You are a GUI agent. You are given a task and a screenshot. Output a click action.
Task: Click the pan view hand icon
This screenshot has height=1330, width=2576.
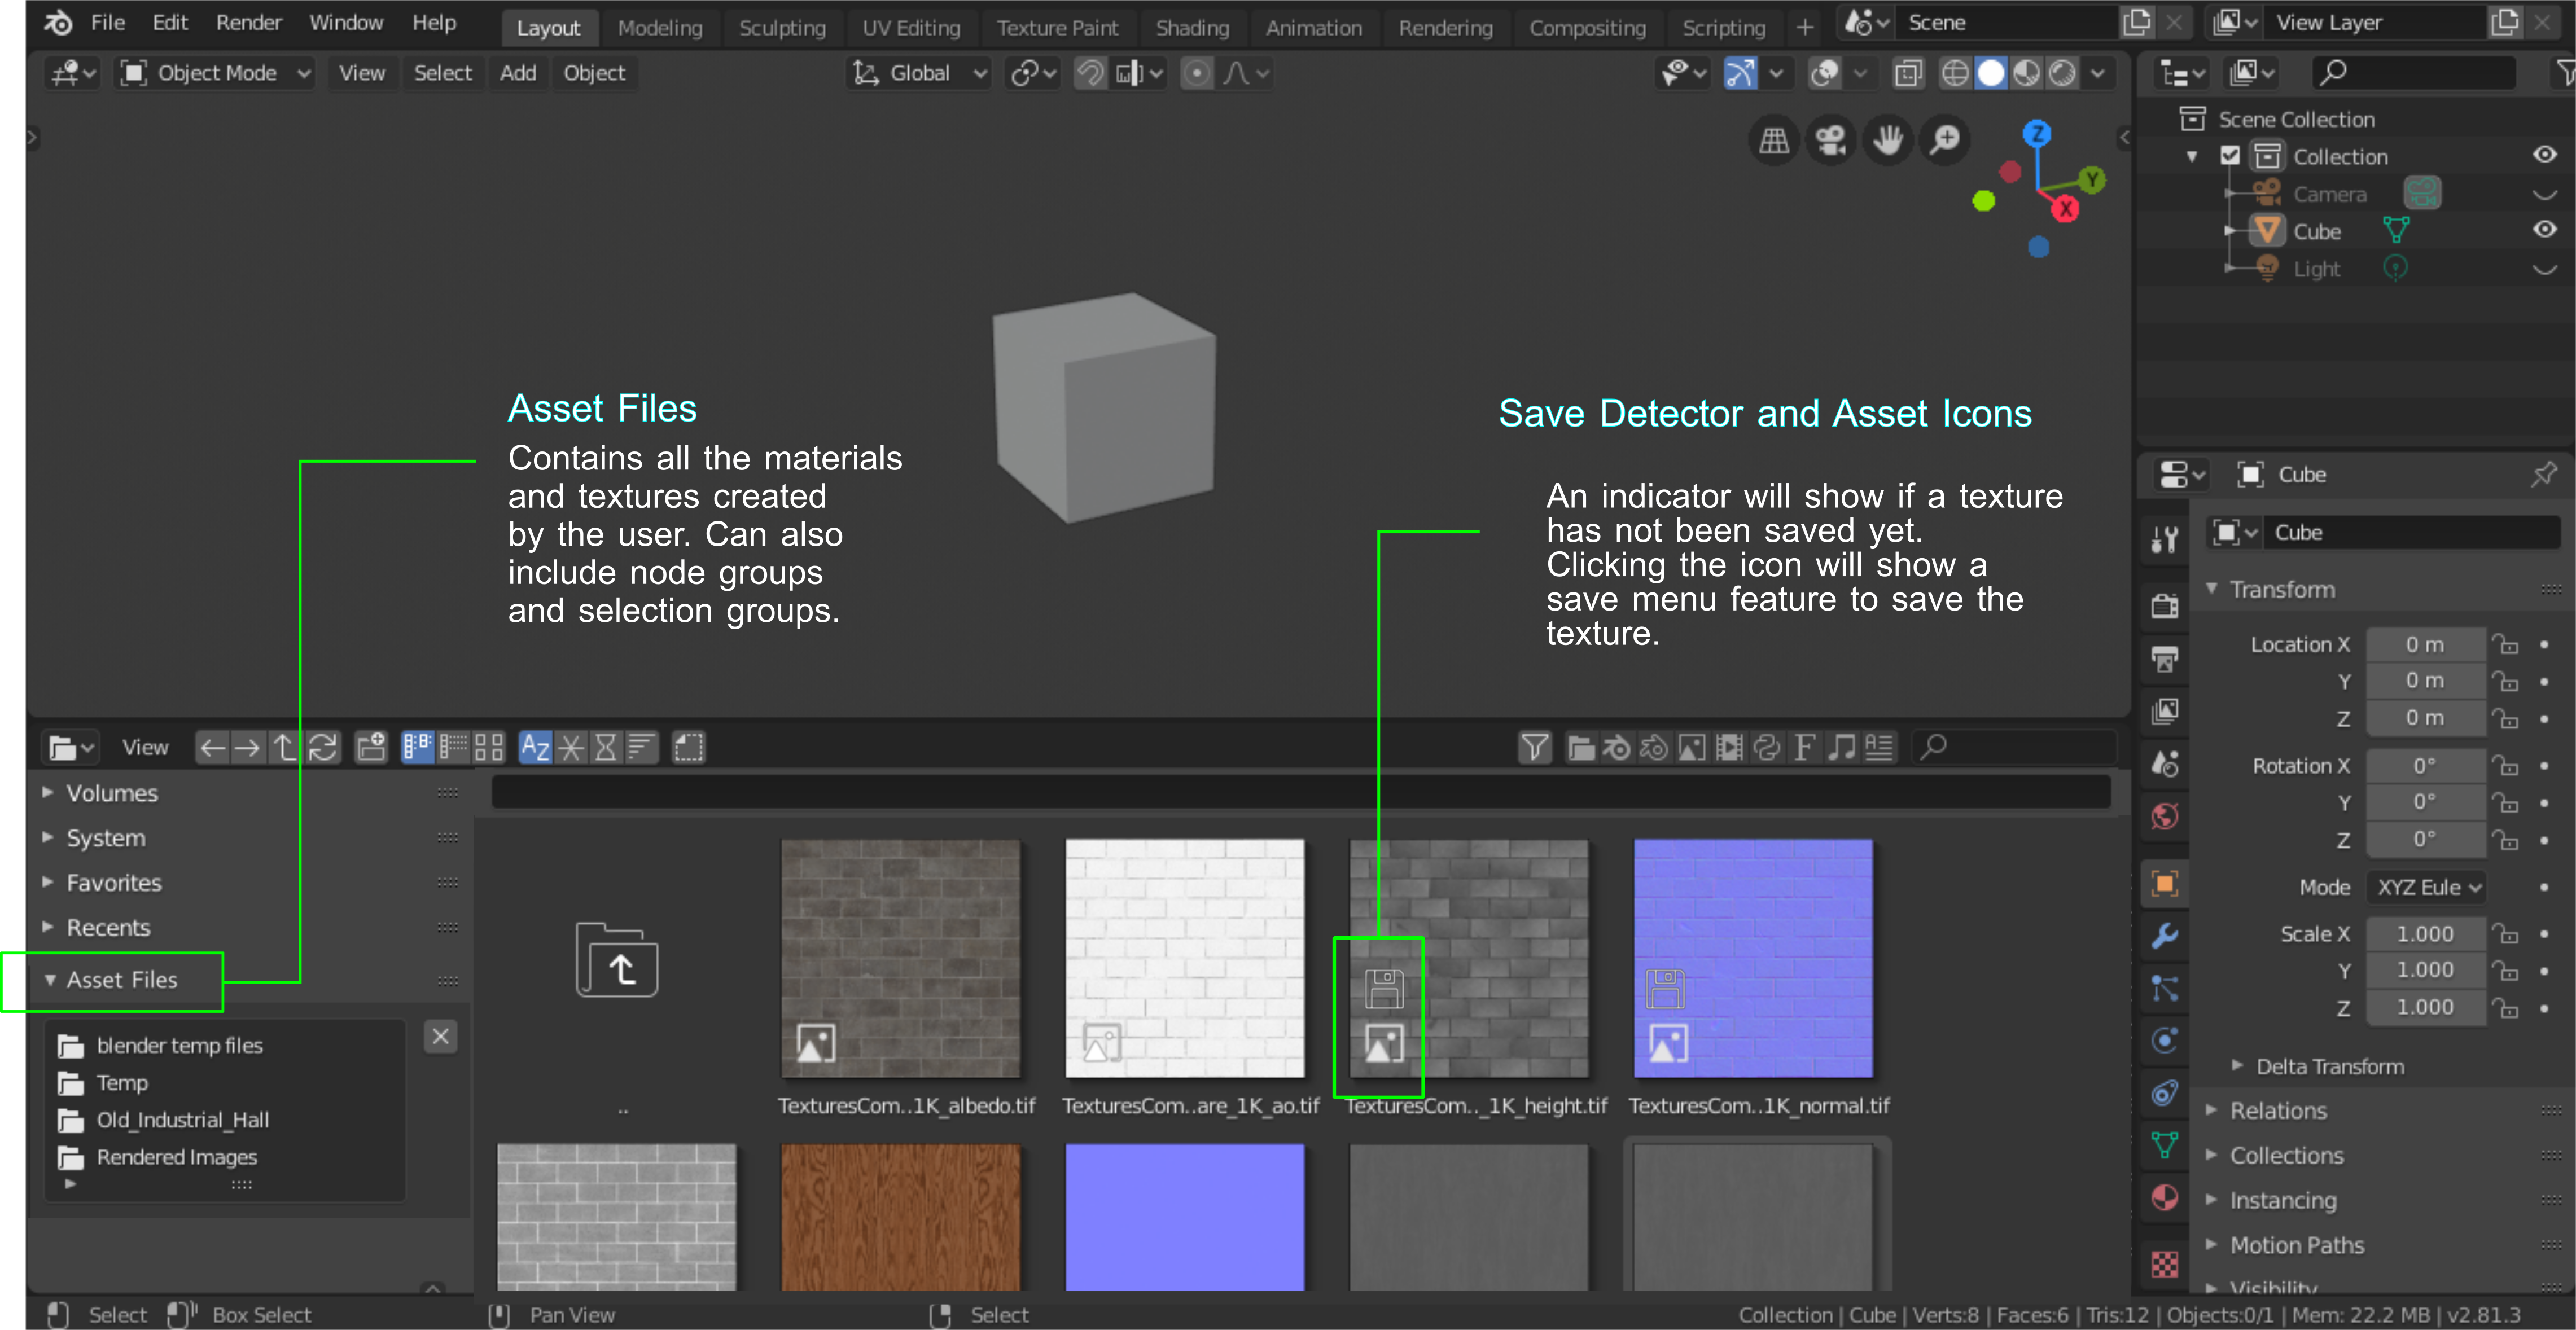tap(1888, 141)
